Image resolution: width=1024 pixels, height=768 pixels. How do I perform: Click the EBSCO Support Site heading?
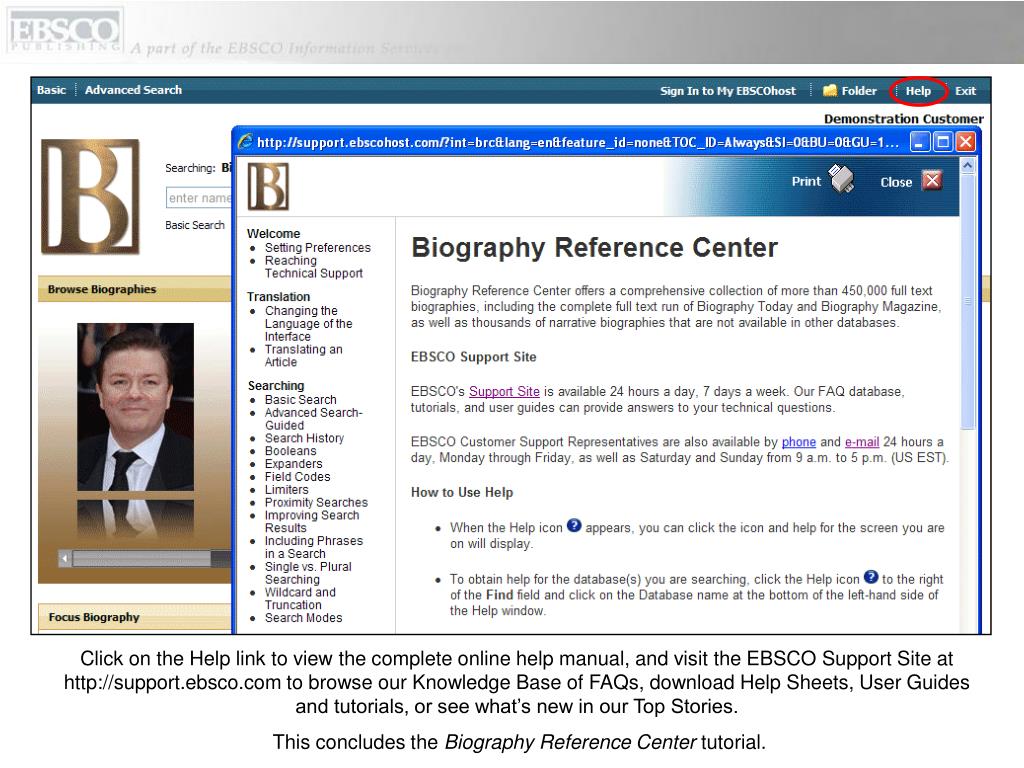(x=473, y=357)
